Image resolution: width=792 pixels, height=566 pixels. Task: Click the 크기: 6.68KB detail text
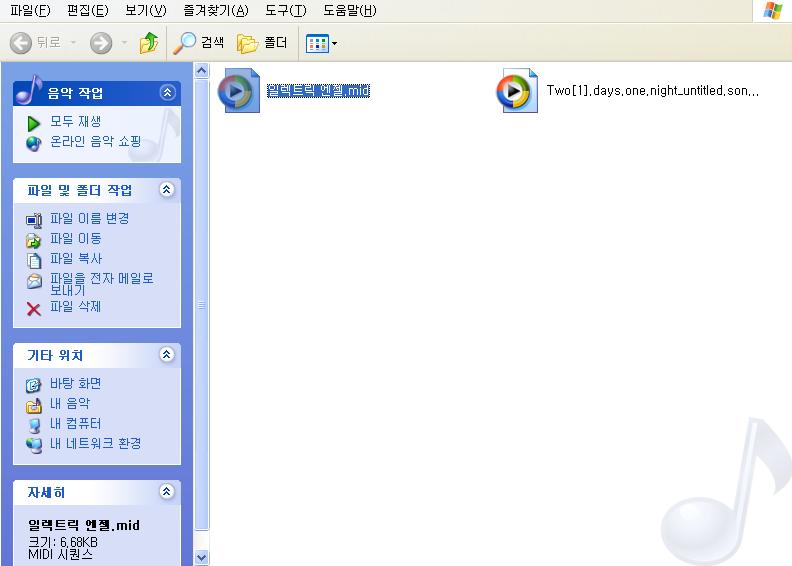coord(63,542)
